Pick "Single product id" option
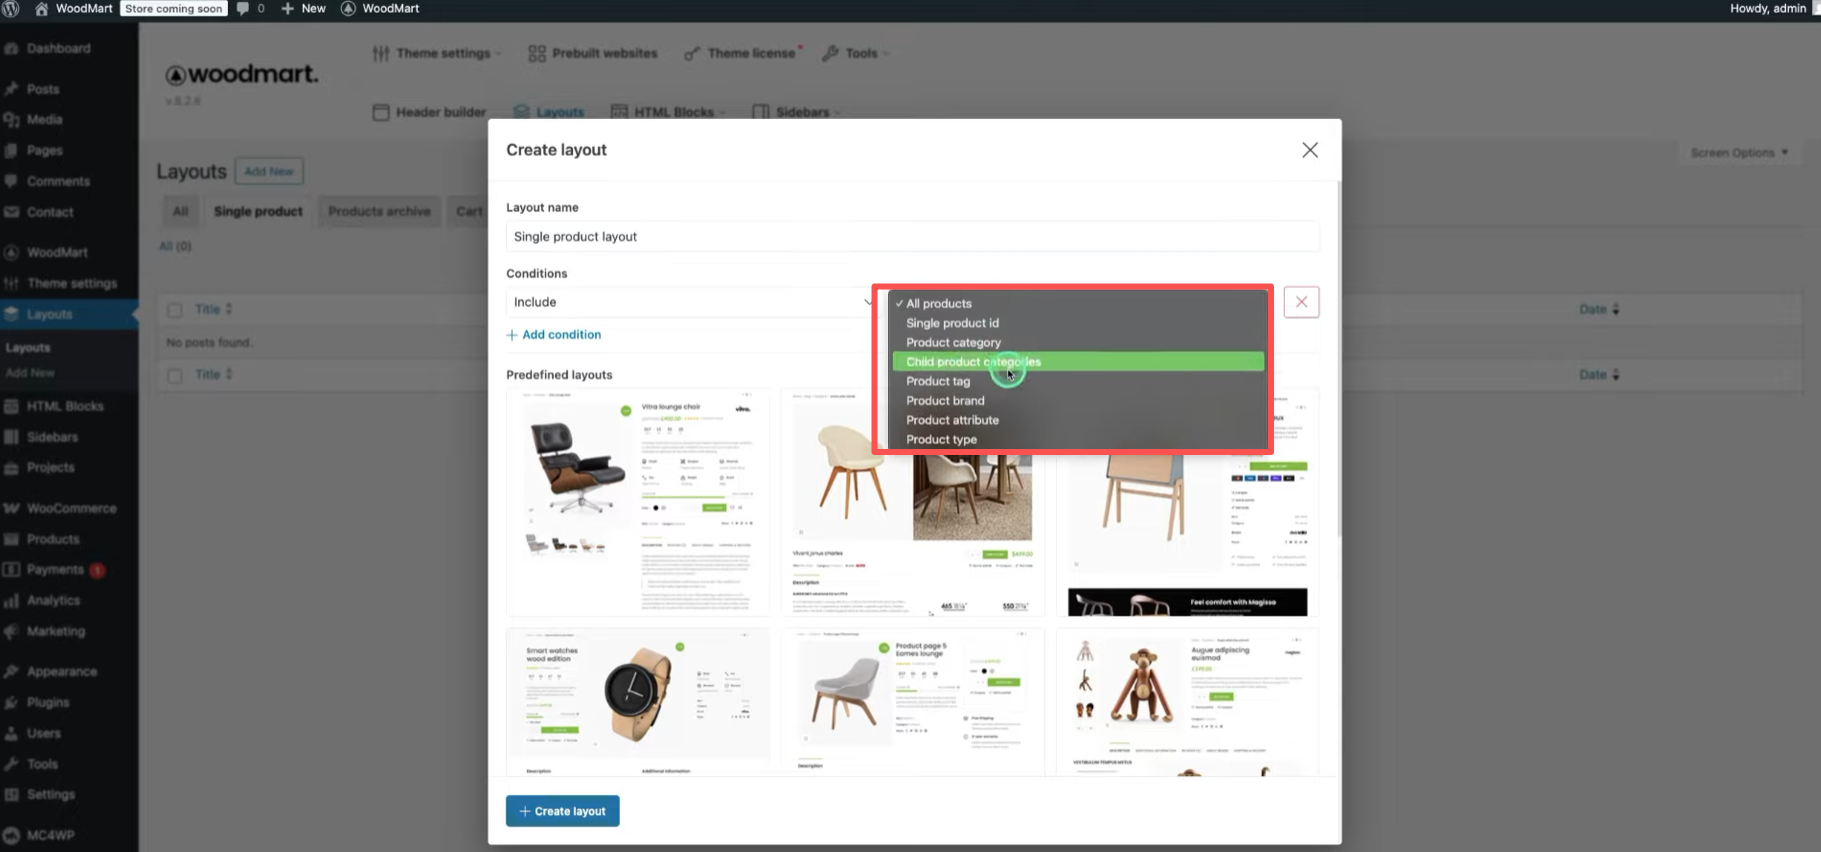The width and height of the screenshot is (1821, 852). tap(1078, 323)
